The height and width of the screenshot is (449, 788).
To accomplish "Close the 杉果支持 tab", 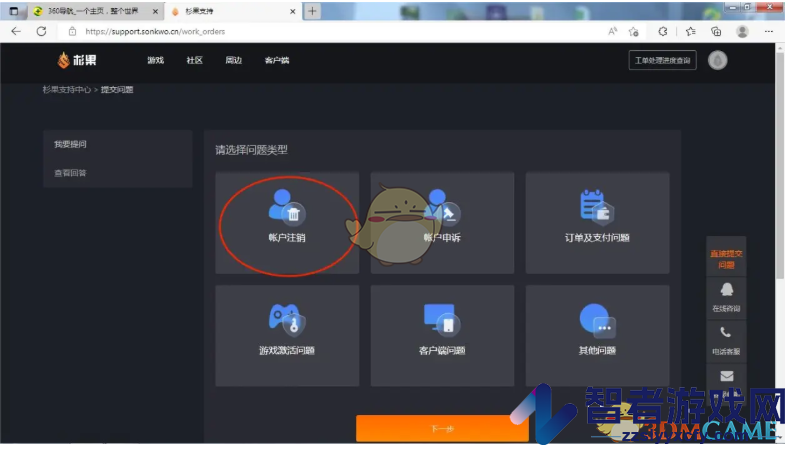I will [x=292, y=11].
